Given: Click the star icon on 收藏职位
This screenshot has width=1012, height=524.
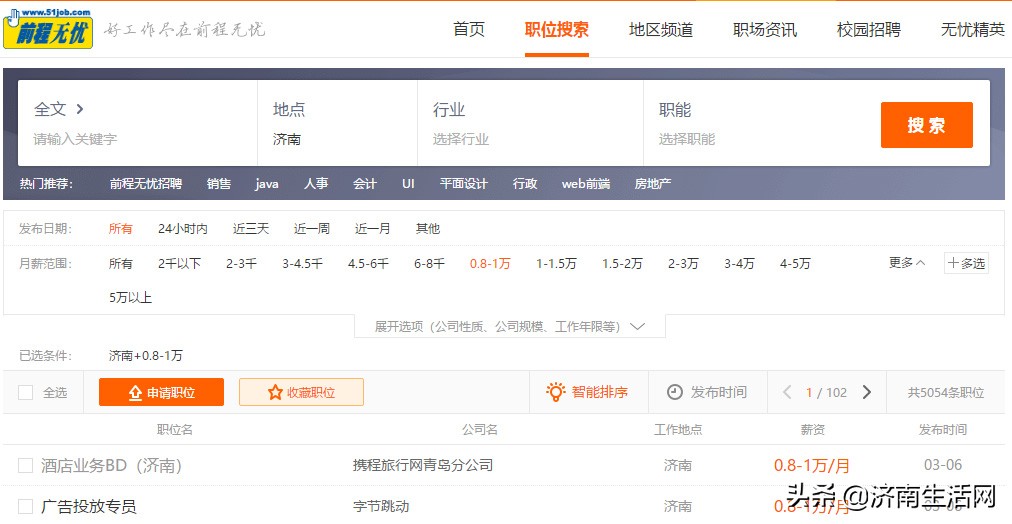Looking at the screenshot, I should click(x=275, y=392).
